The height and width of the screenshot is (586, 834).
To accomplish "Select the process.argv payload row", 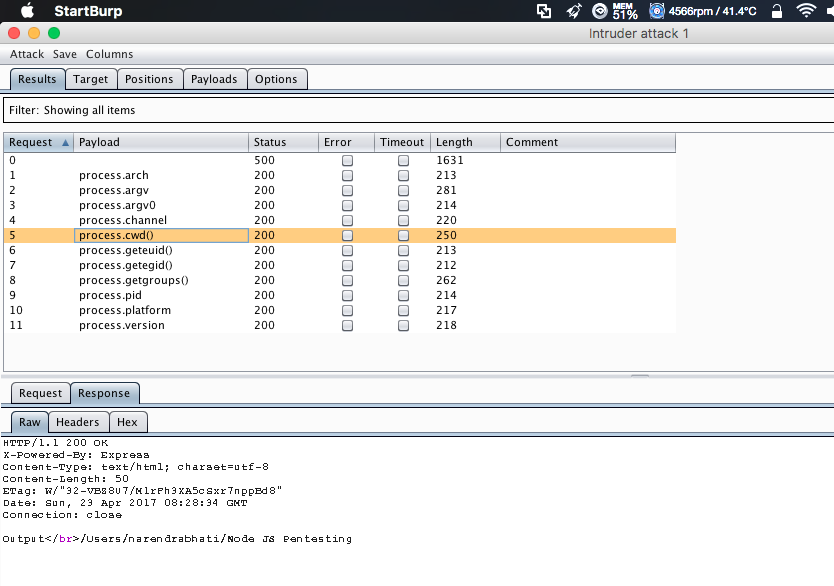I will coord(340,190).
